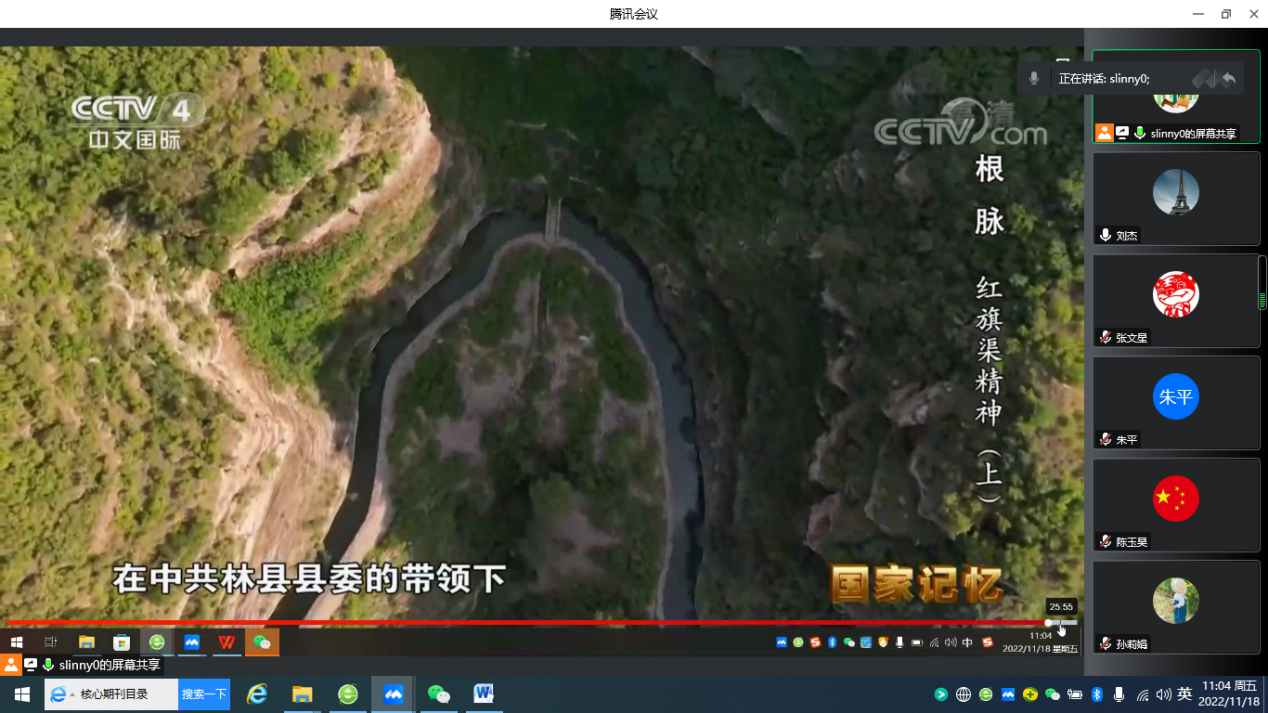Open Tencent Meeting from the taskbar

tap(393, 694)
